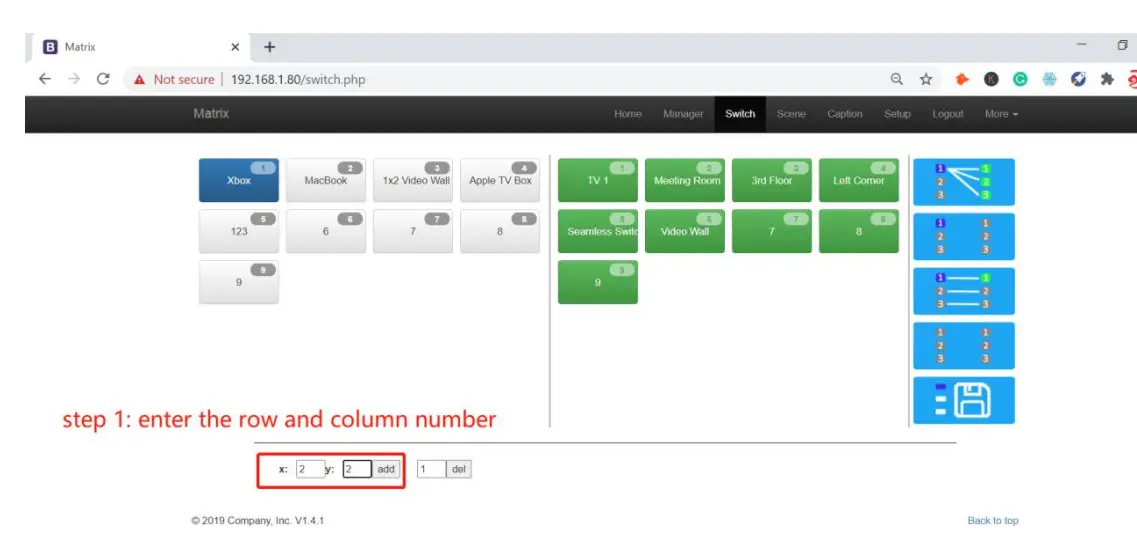Click the add button
Viewport: 1137px width, 551px height.
click(x=386, y=469)
